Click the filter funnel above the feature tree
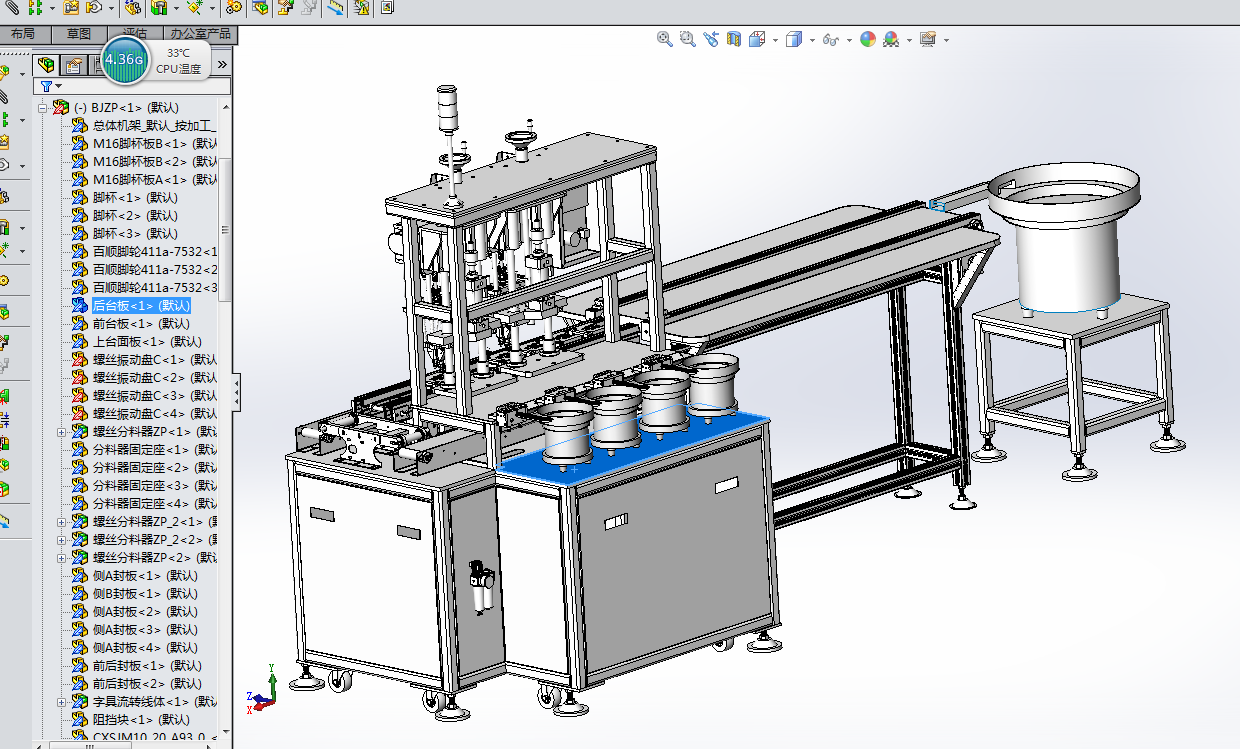 [46, 85]
